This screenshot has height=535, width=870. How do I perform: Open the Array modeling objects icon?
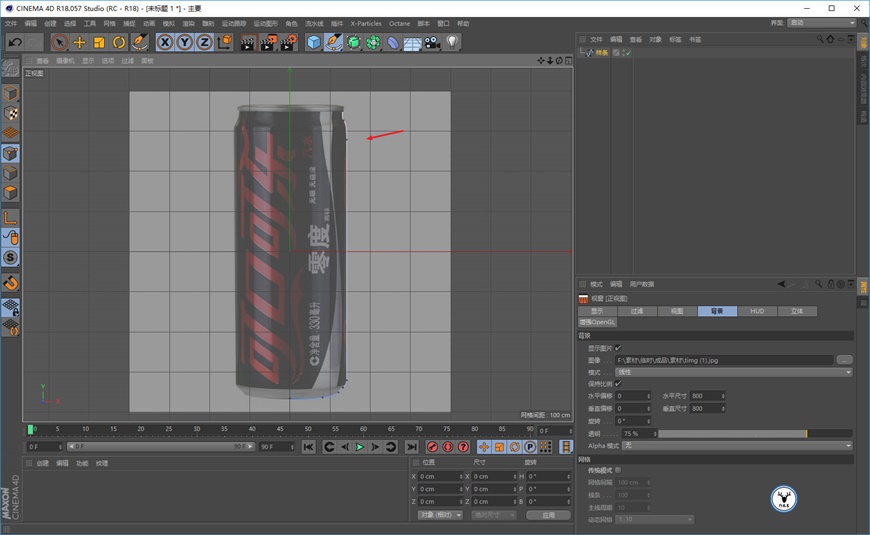(x=373, y=42)
